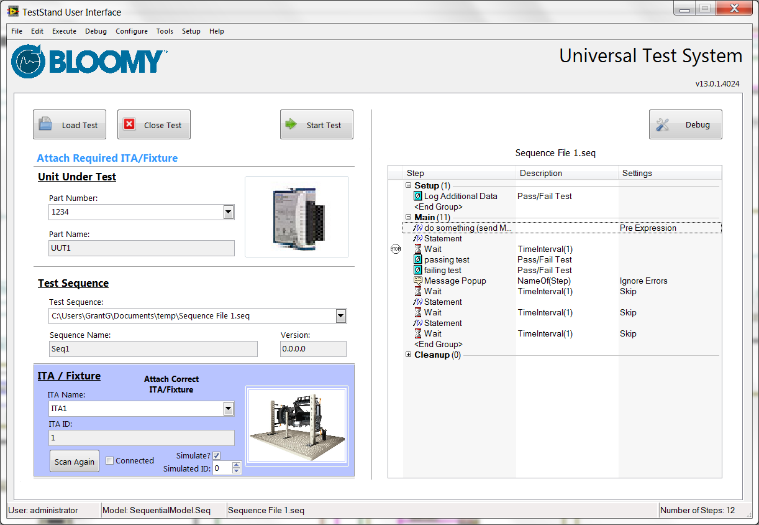Click the Setup group's End Group row
This screenshot has height=525, width=759.
pos(438,207)
